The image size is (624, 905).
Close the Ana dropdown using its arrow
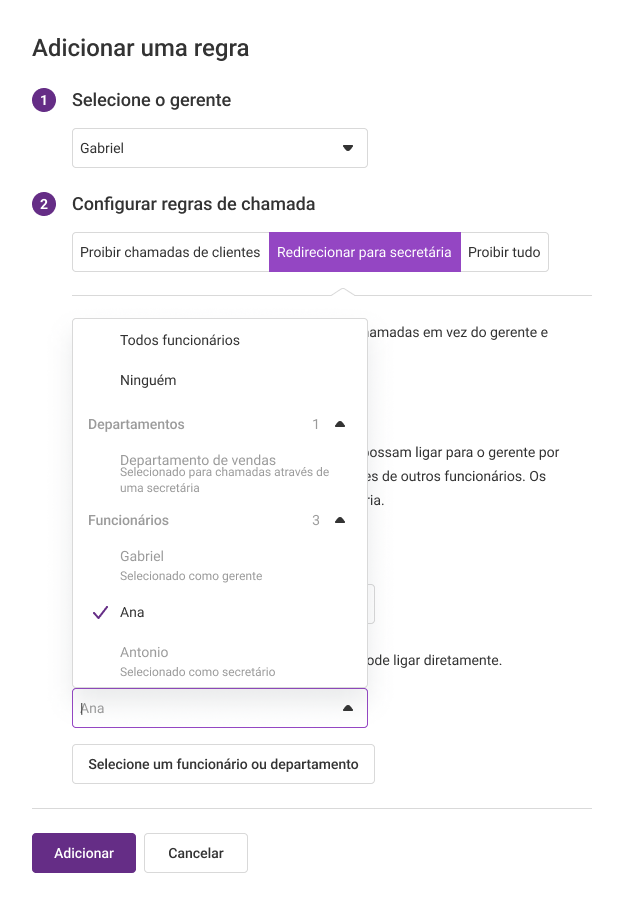point(348,708)
